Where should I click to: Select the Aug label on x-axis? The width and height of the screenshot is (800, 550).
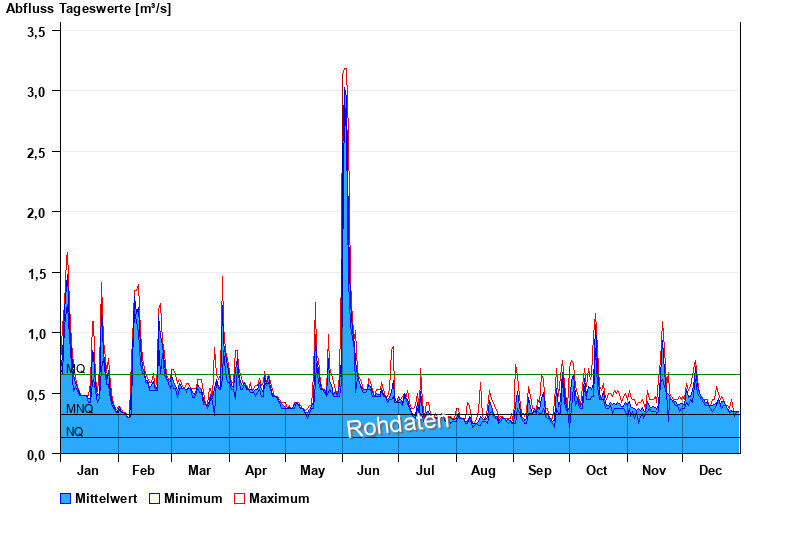(483, 471)
